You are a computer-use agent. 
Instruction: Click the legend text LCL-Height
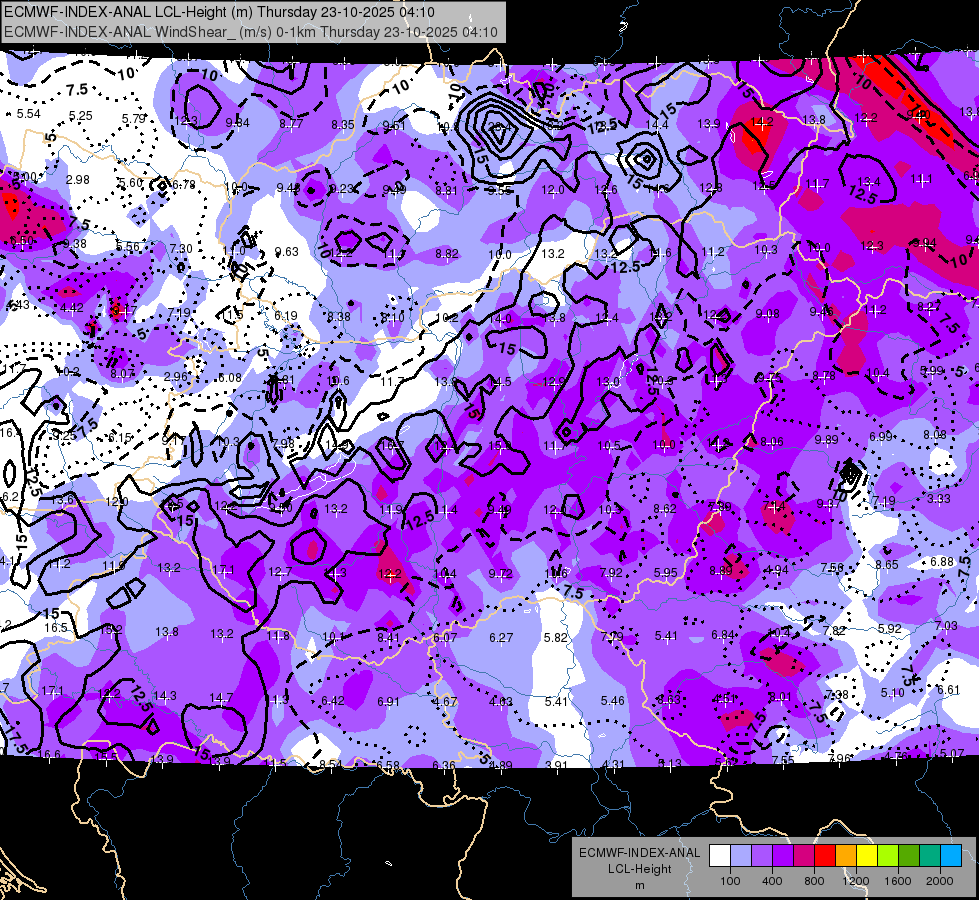click(x=639, y=869)
